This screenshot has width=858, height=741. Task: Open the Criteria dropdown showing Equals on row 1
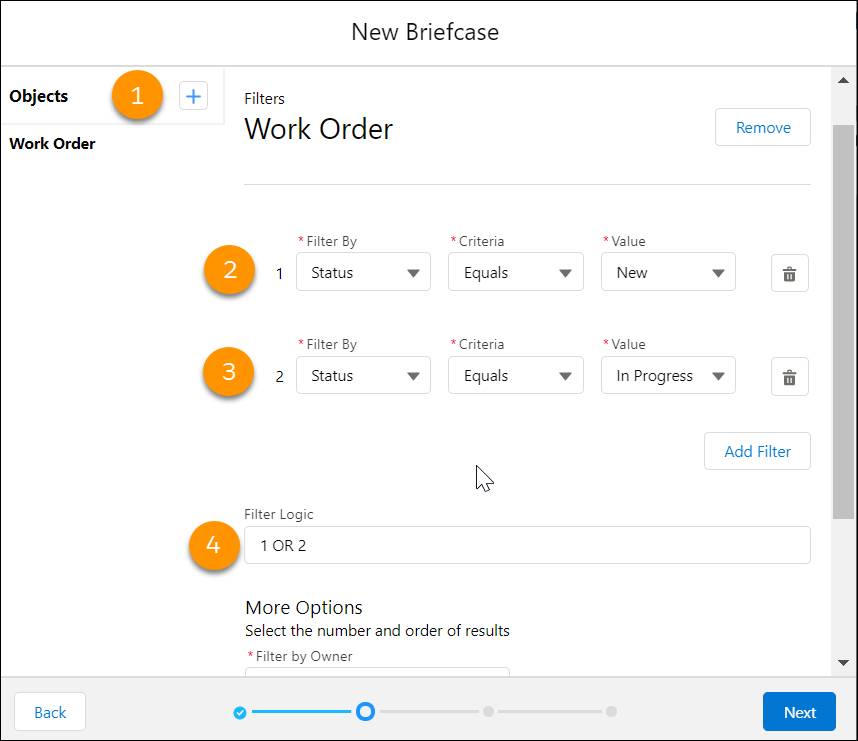coord(515,271)
